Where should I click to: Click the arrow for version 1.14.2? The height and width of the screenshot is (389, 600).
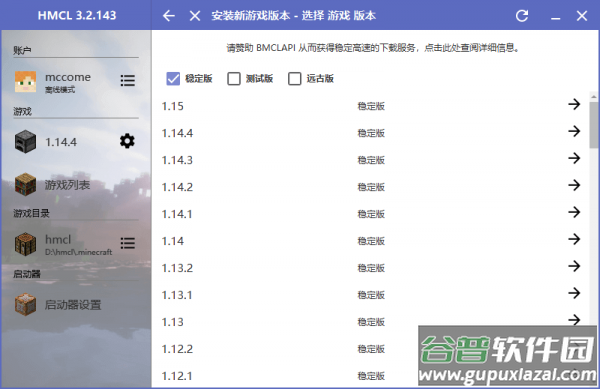pyautogui.click(x=574, y=185)
